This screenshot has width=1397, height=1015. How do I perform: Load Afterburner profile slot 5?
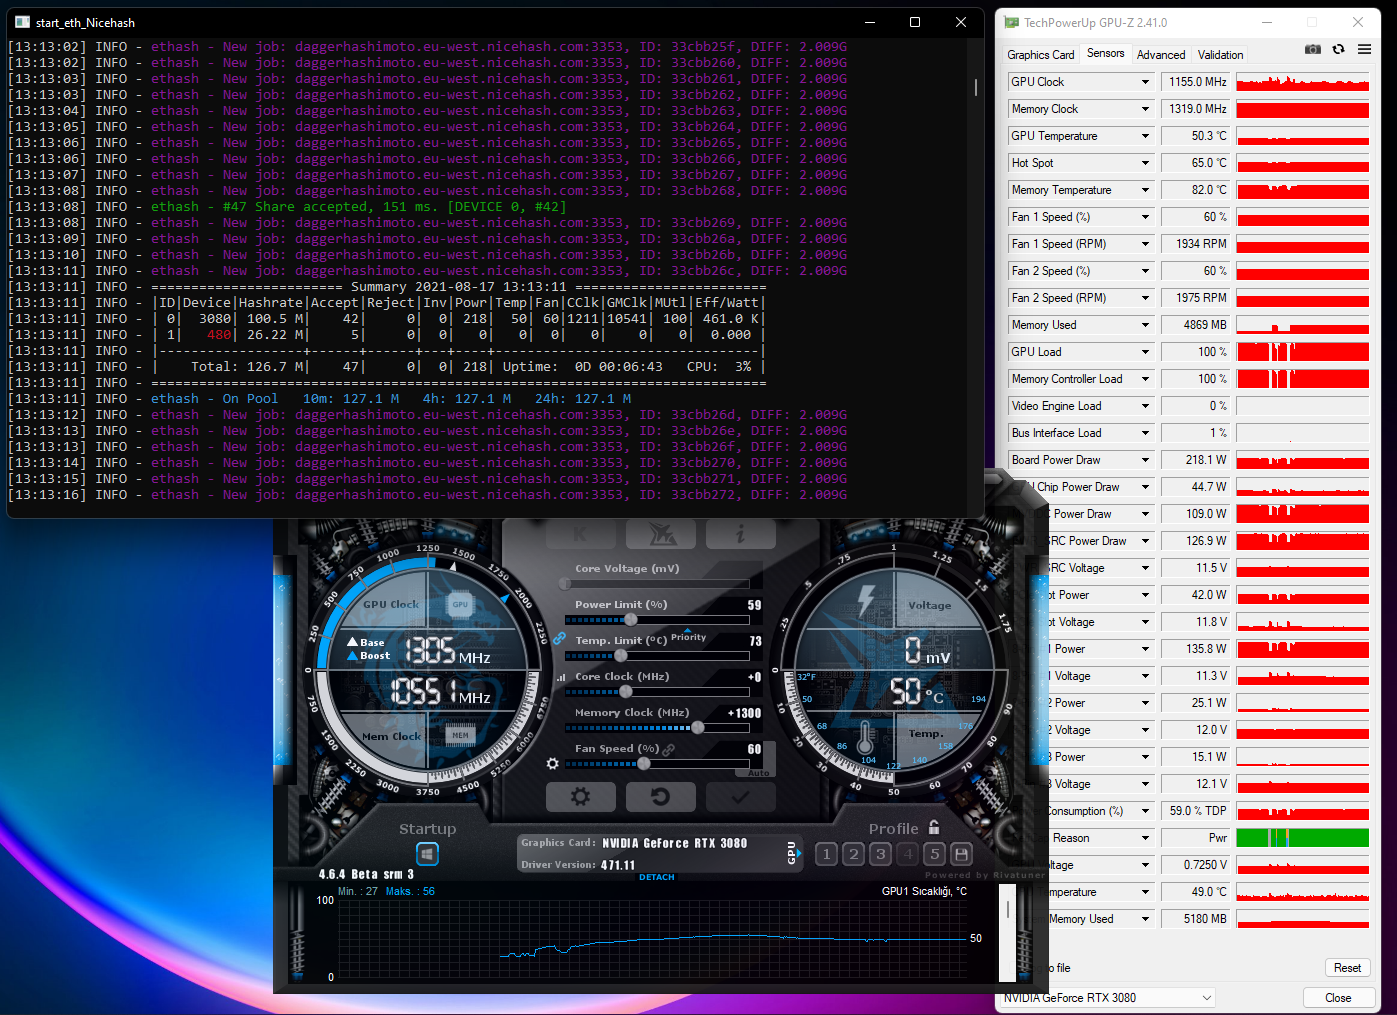[934, 854]
